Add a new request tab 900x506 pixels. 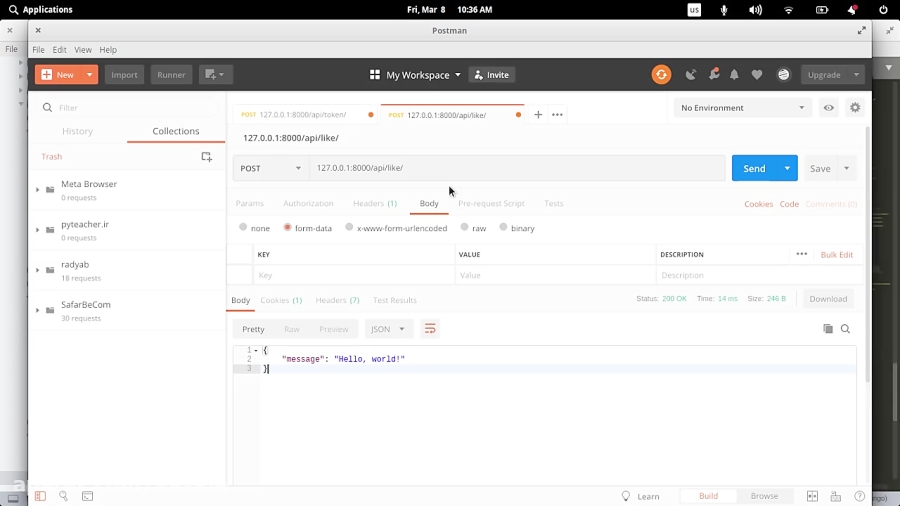tap(538, 115)
